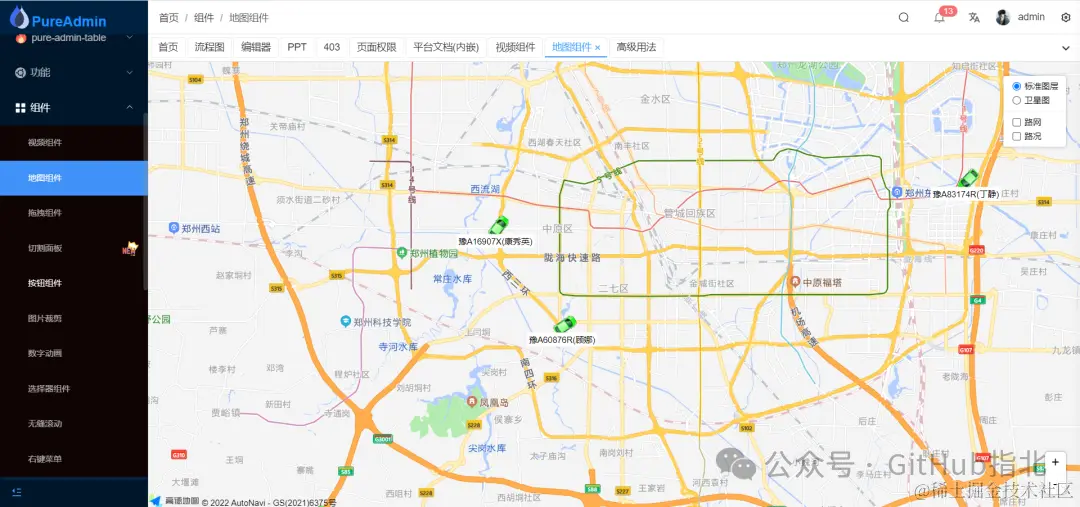Click the sidebar vertical scrollbar
1080x507 pixels.
click(145, 200)
